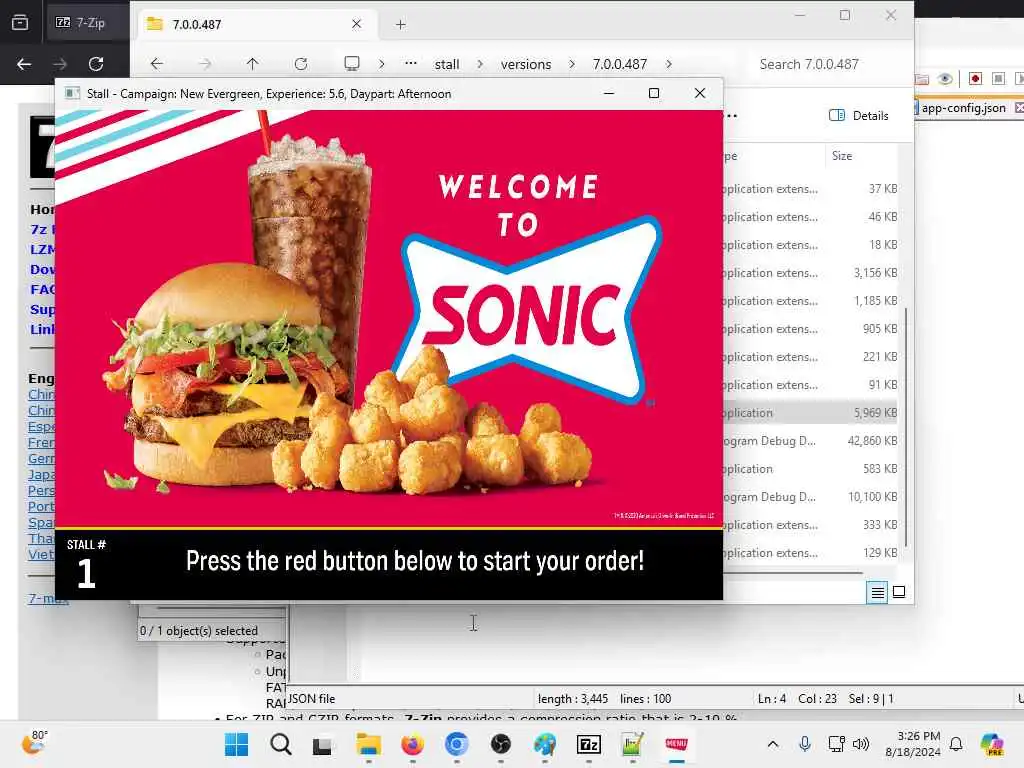Sort files by the Size column
Image resolution: width=1024 pixels, height=768 pixels.
842,155
